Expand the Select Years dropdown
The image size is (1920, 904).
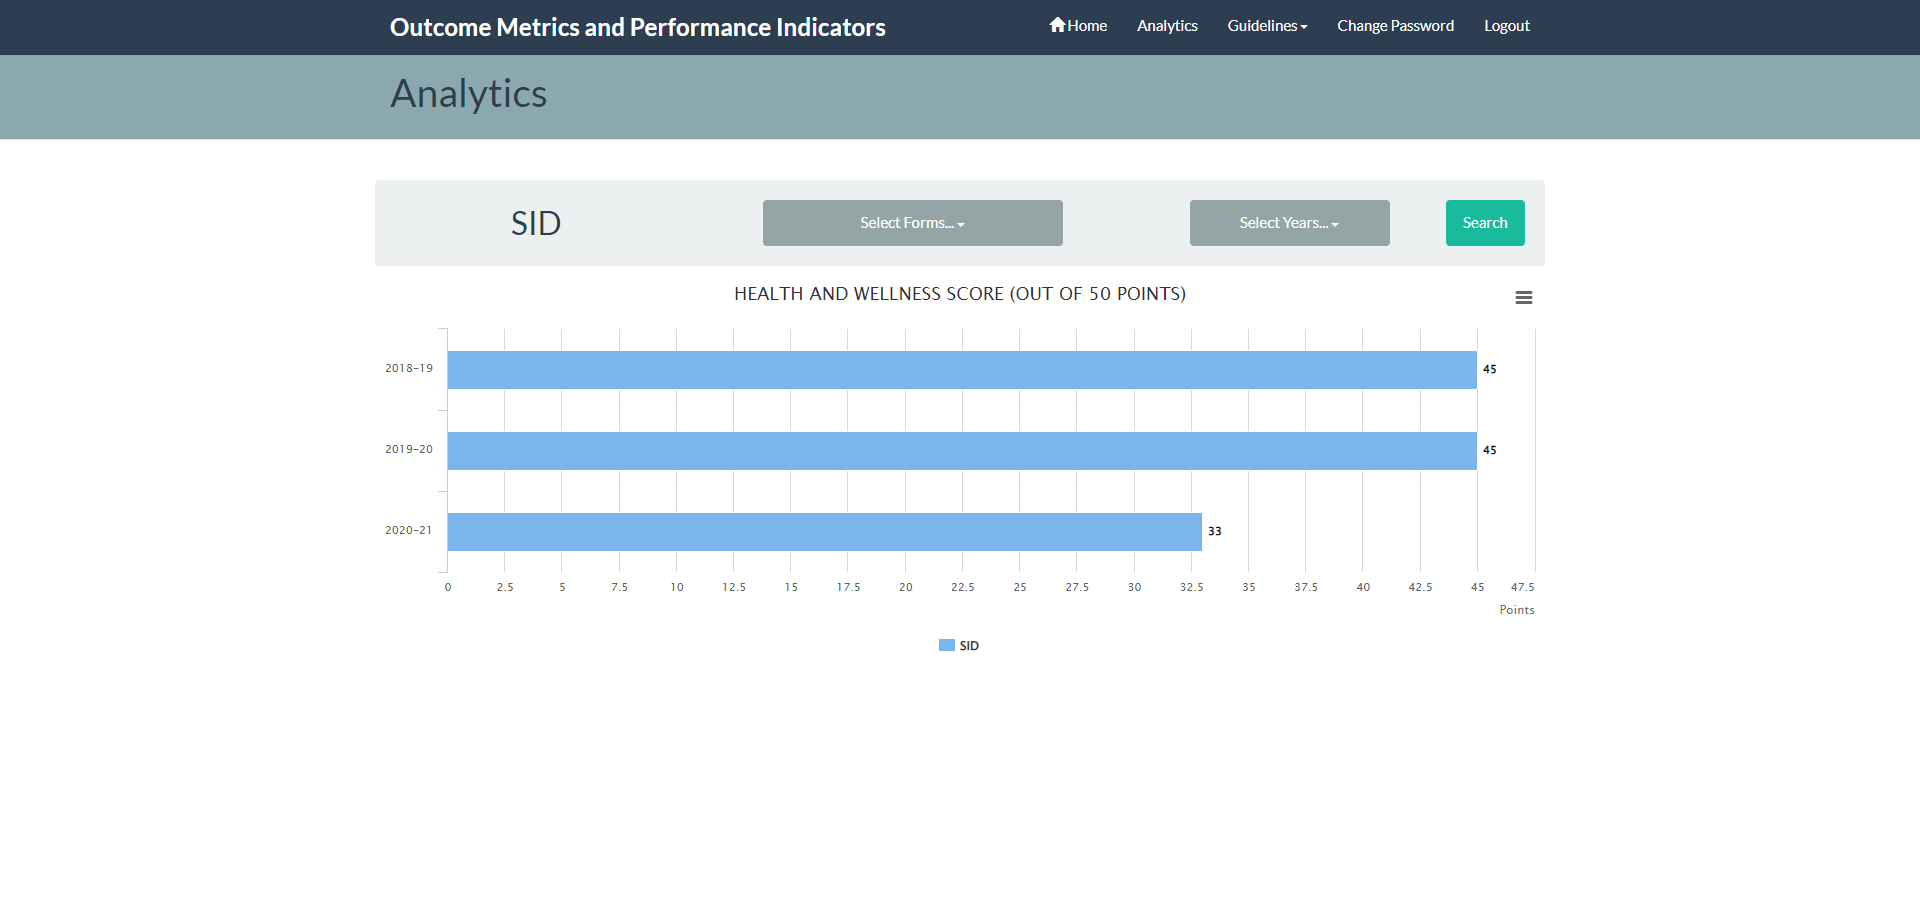tap(1289, 223)
